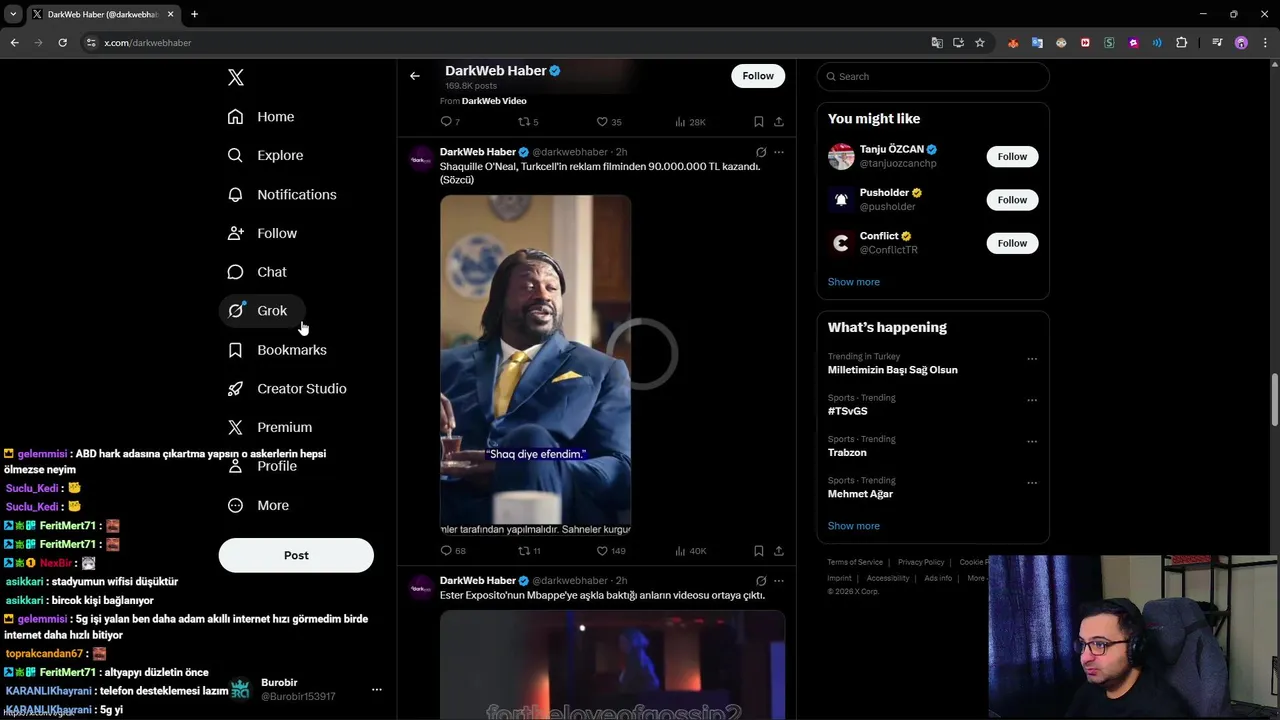Follow Pusholder account

(1012, 200)
